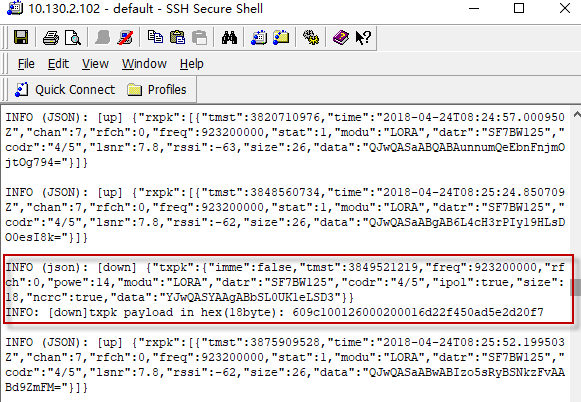Click the Save floppy disk icon
The image size is (581, 402).
coord(21,37)
